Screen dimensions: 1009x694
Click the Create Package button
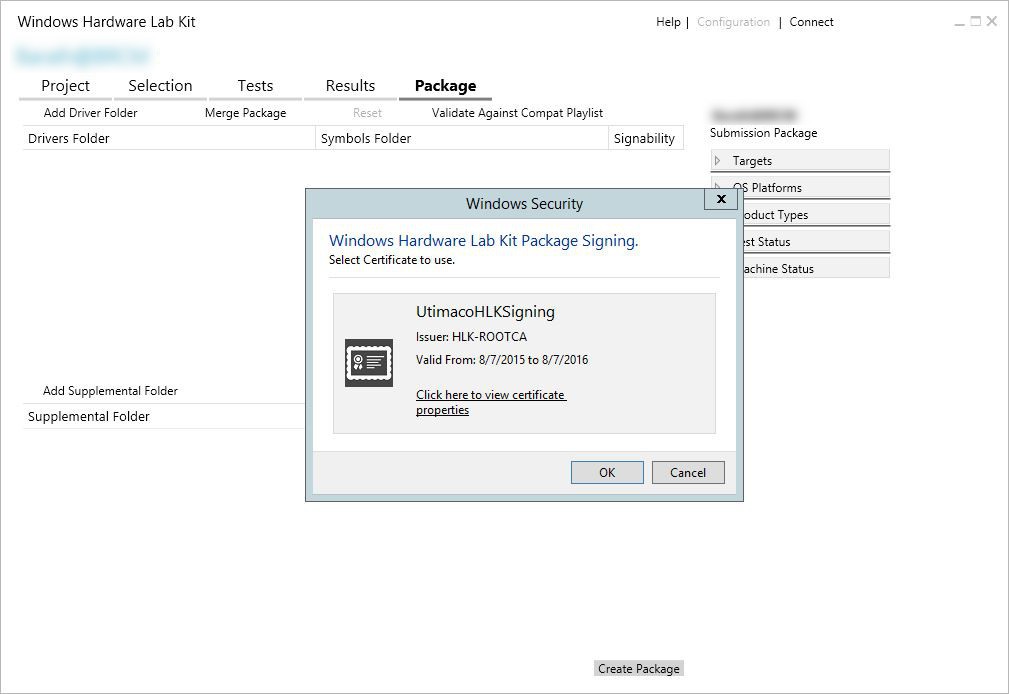click(638, 668)
